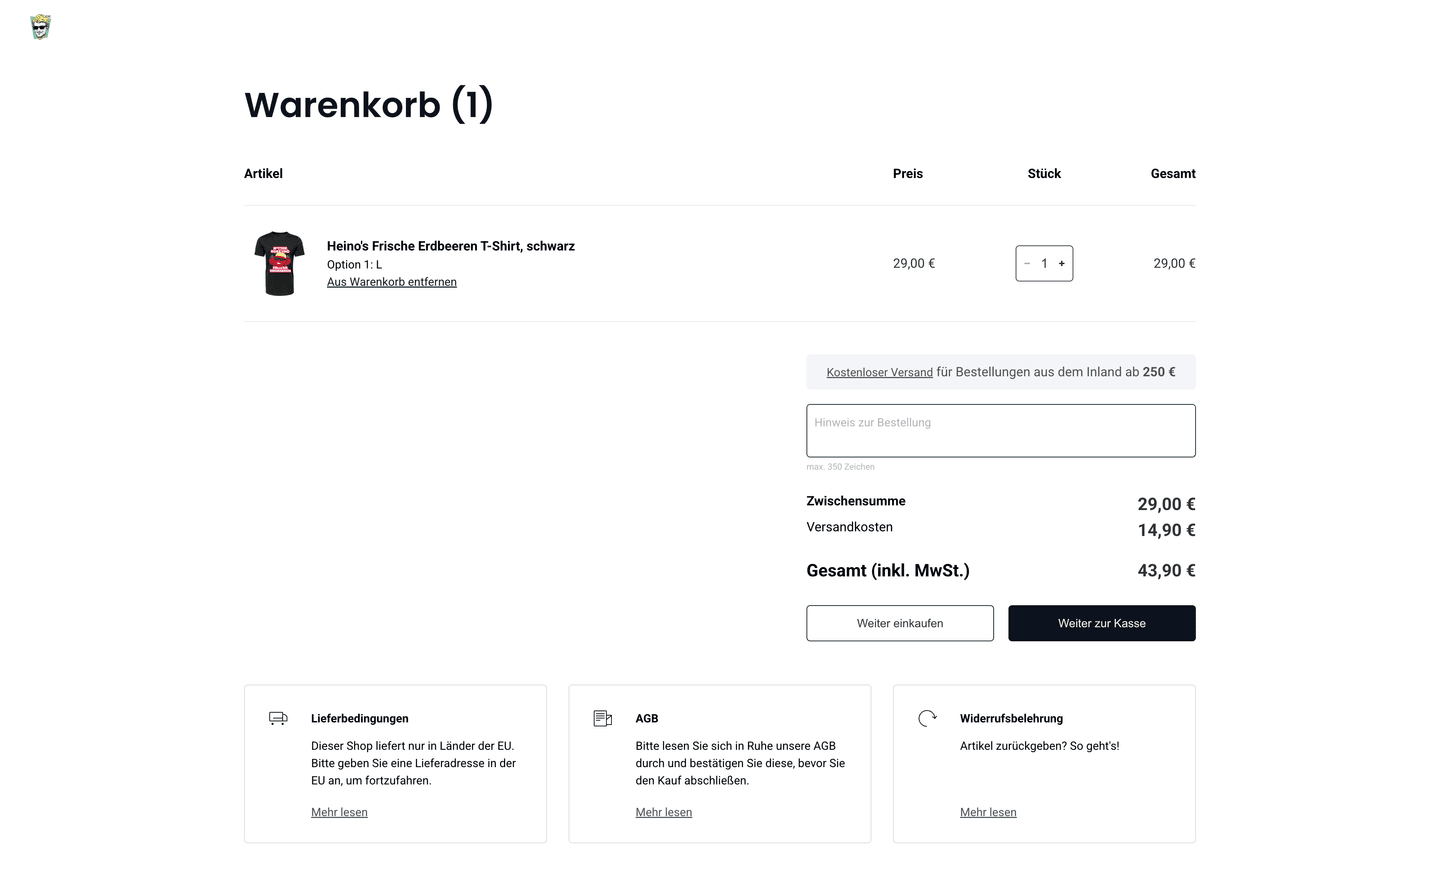
Task: Open "Mehr lesen" under AGB
Action: [x=663, y=812]
